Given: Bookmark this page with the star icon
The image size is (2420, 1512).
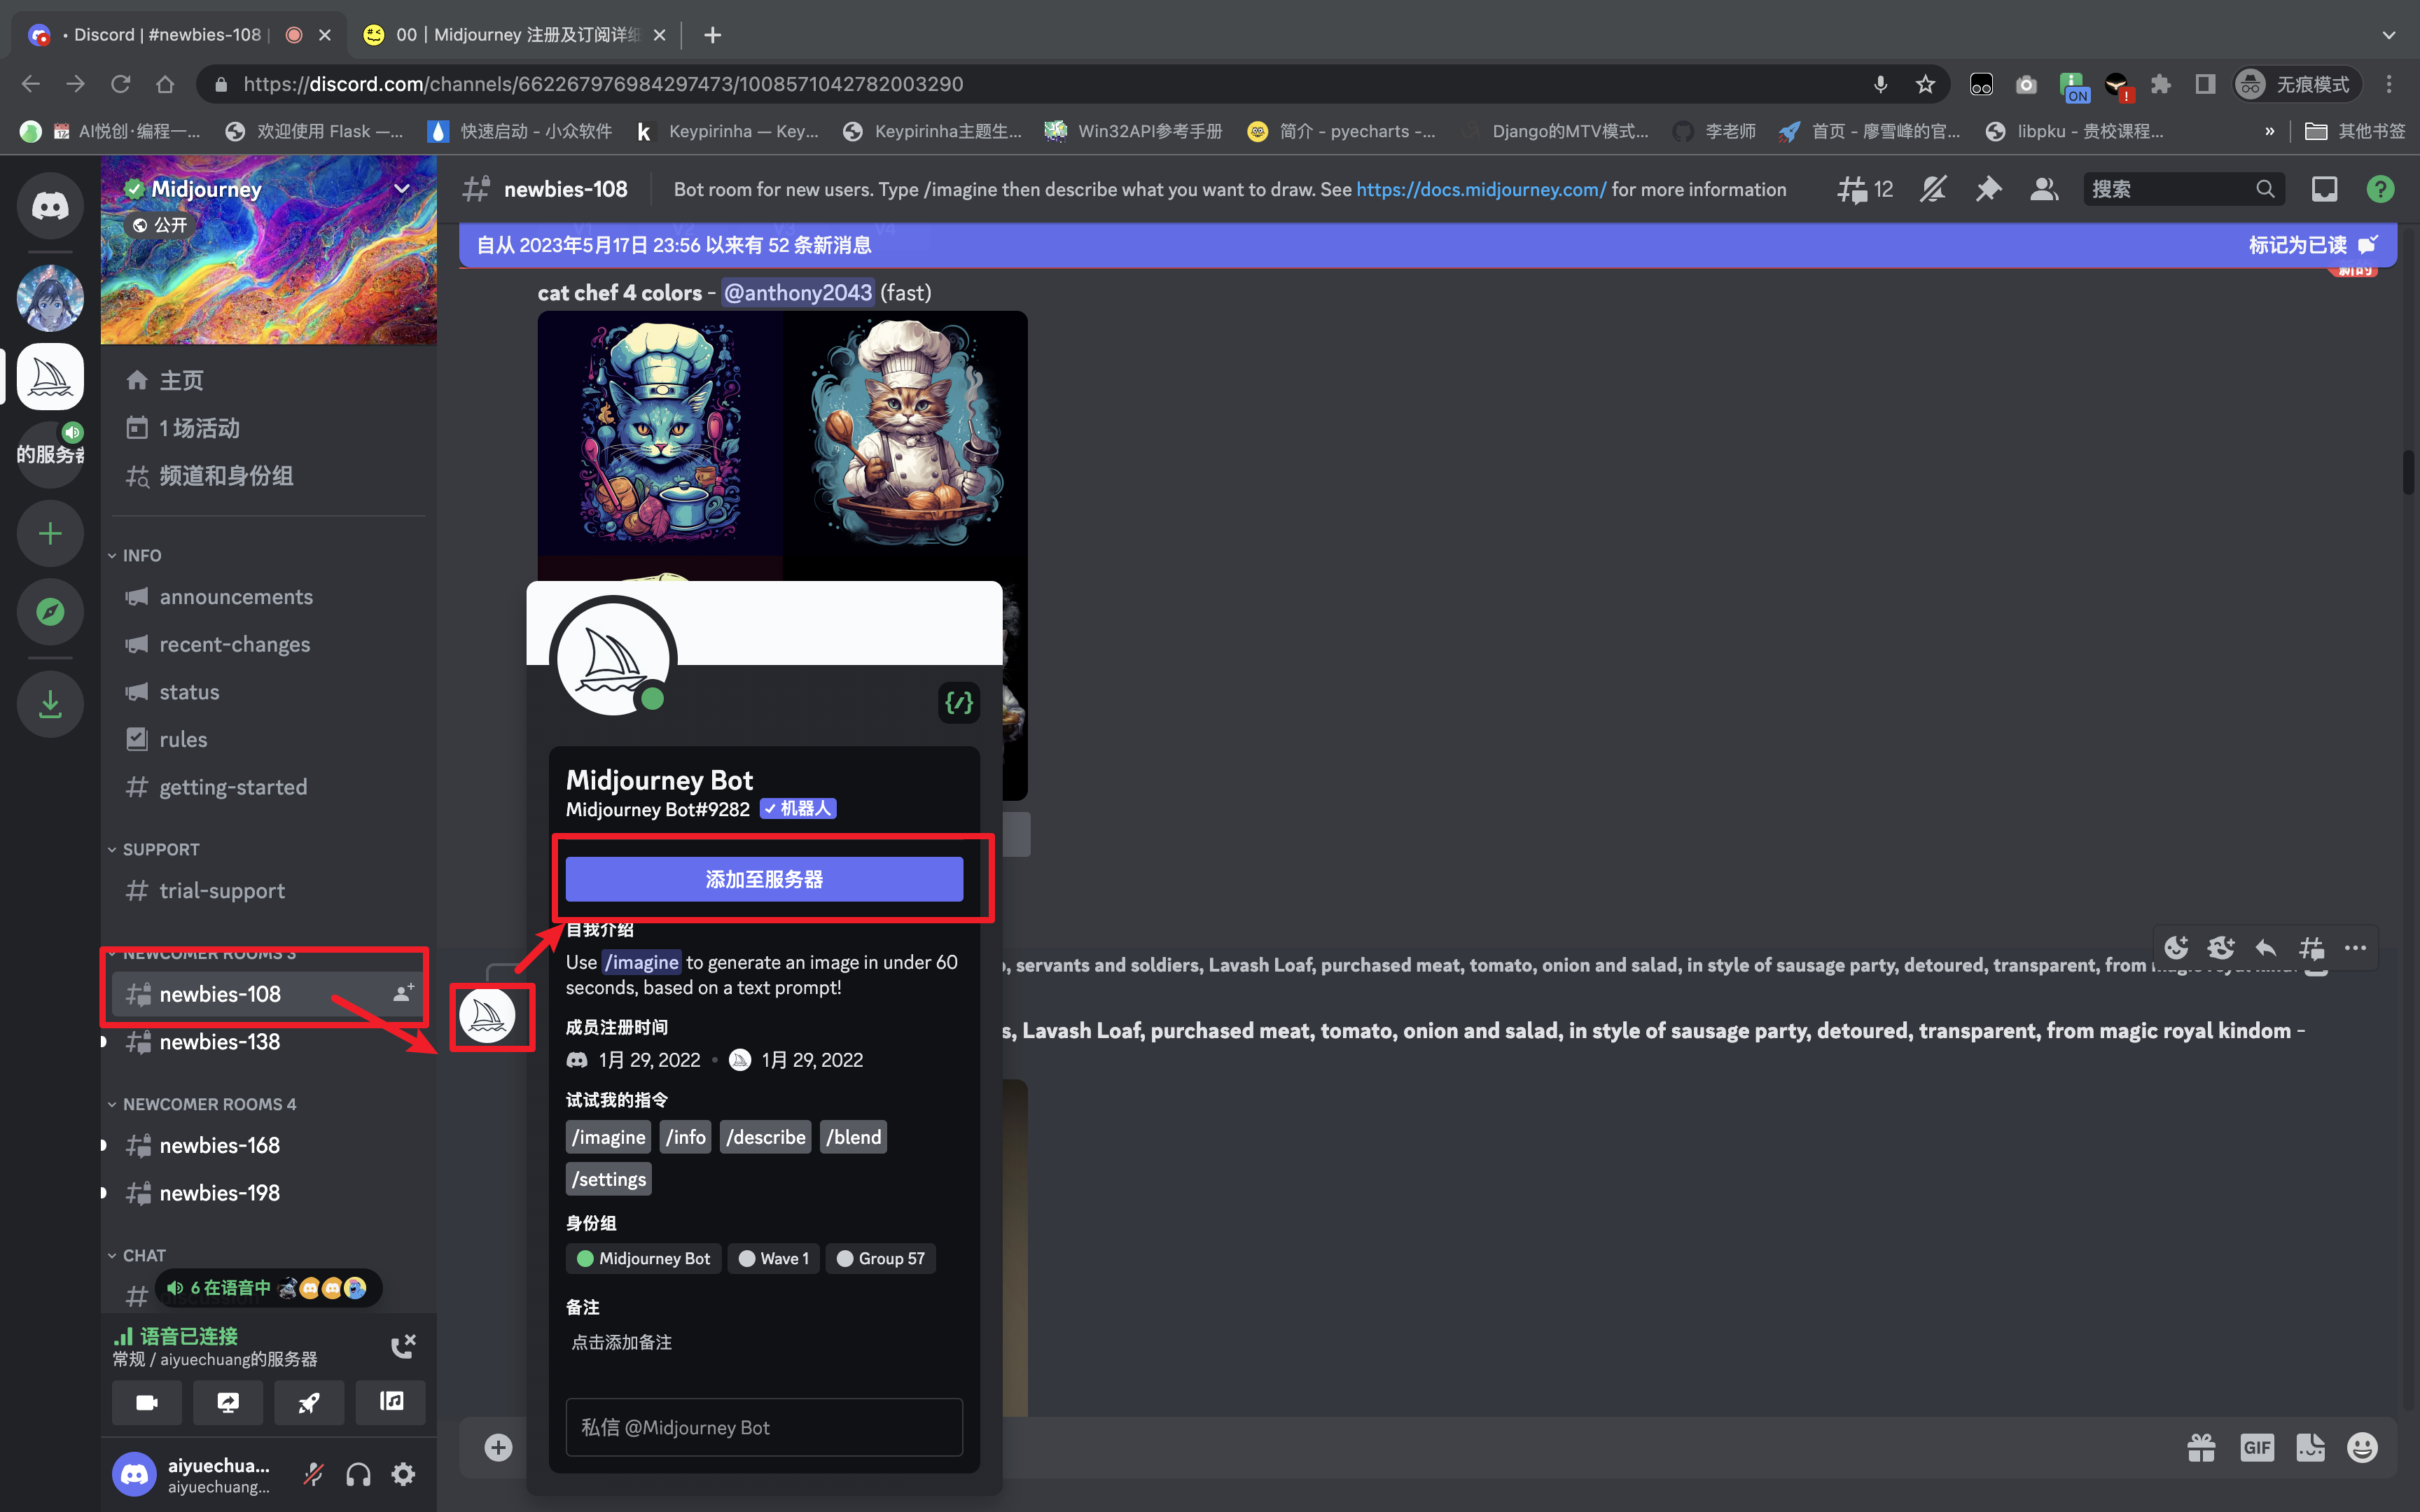Looking at the screenshot, I should (x=1925, y=84).
